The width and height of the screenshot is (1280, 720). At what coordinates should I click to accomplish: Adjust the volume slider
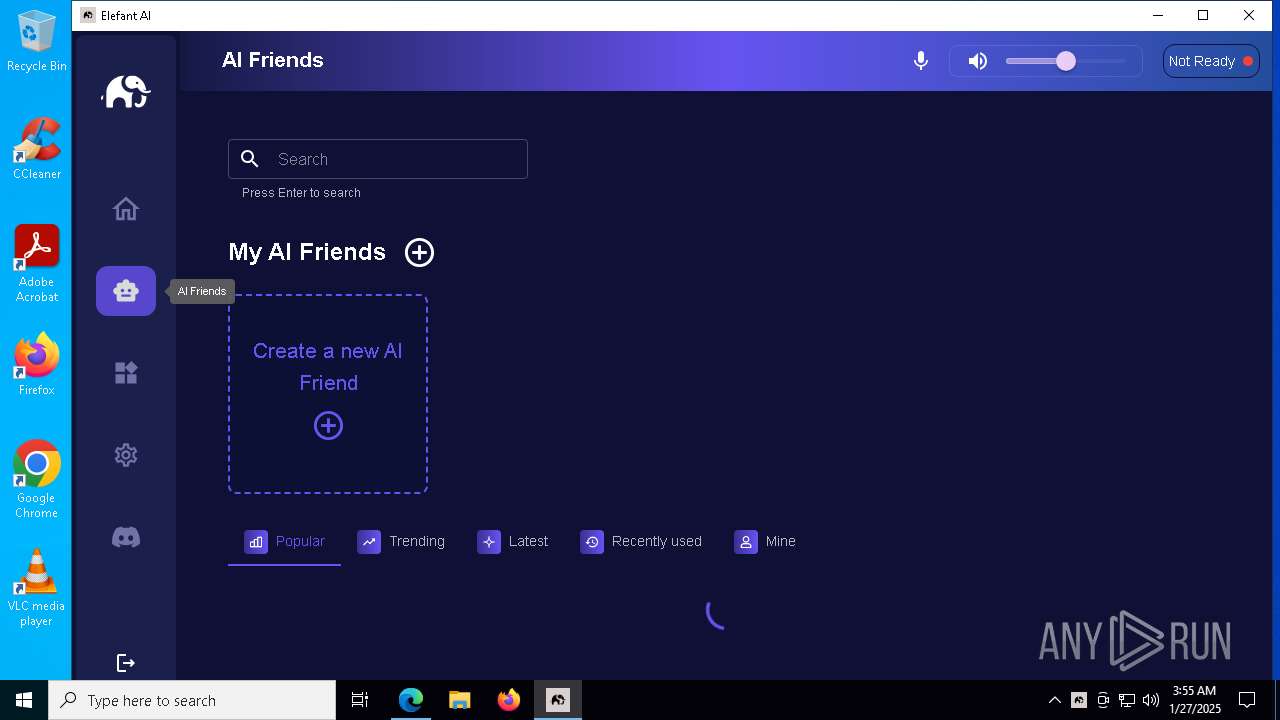1066,61
